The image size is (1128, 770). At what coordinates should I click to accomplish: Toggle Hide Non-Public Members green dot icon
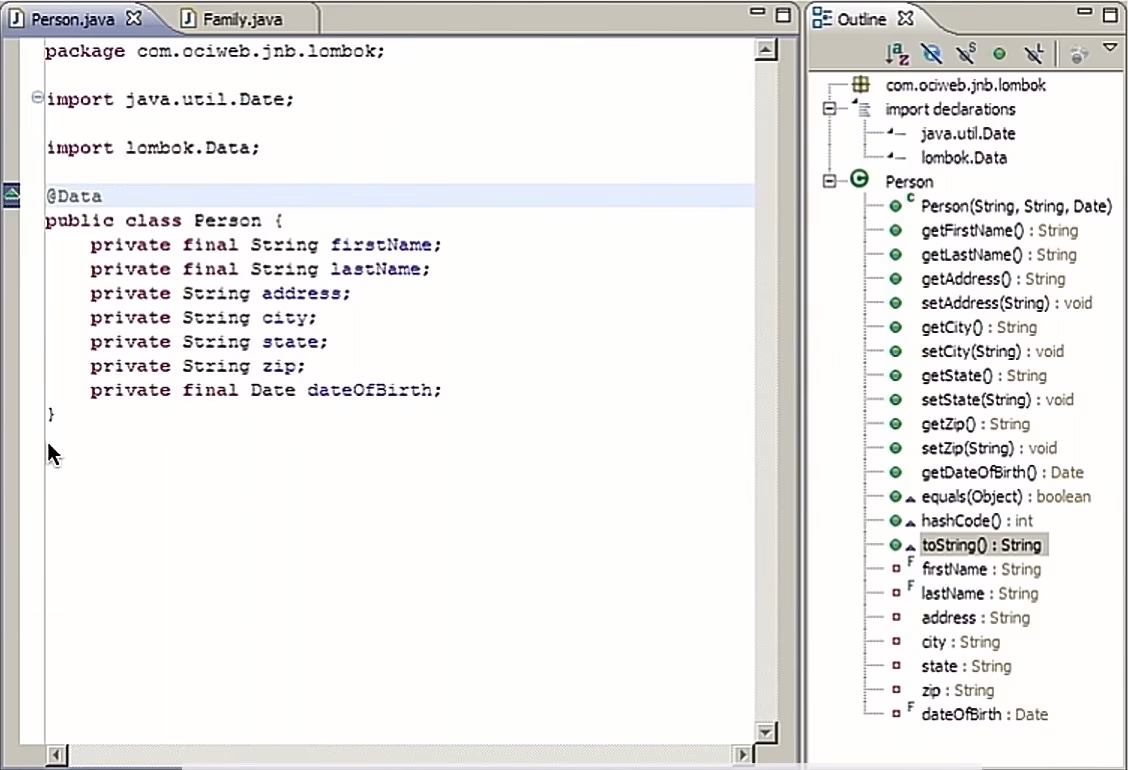(998, 54)
